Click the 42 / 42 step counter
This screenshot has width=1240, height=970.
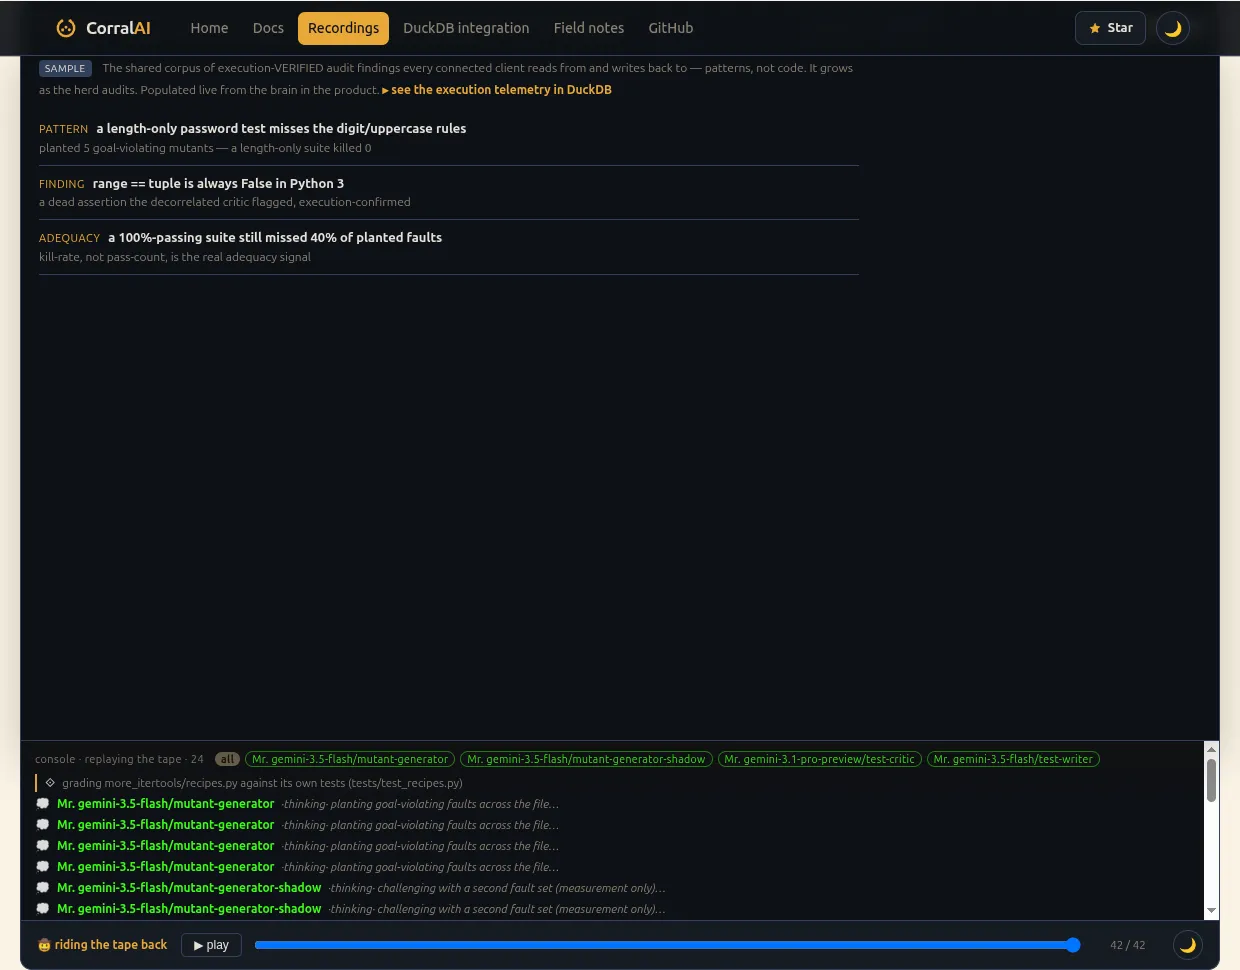point(1128,945)
